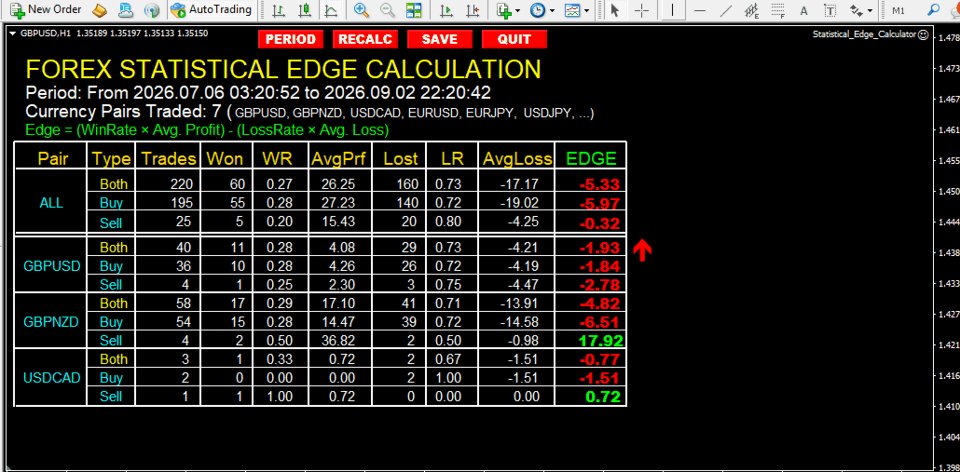The height and width of the screenshot is (472, 960).
Task: Click the red -5.33 edge value
Action: pyautogui.click(x=601, y=184)
